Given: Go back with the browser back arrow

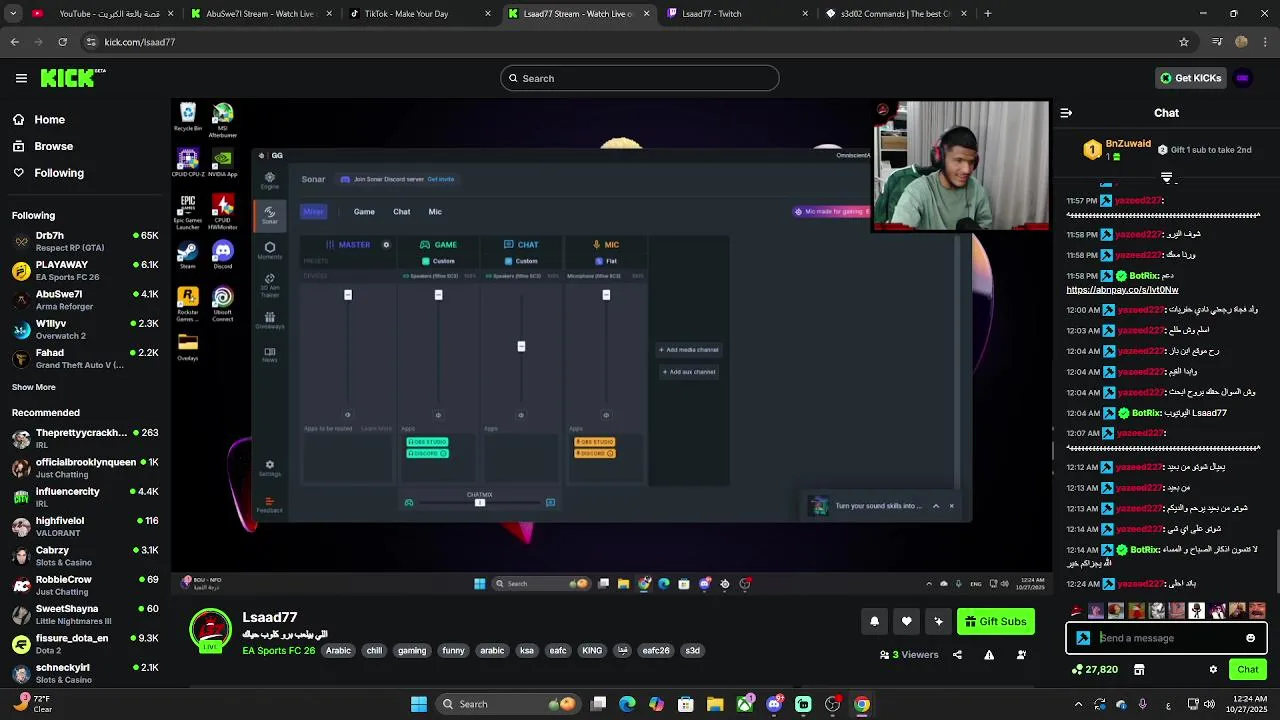Looking at the screenshot, I should 14,42.
